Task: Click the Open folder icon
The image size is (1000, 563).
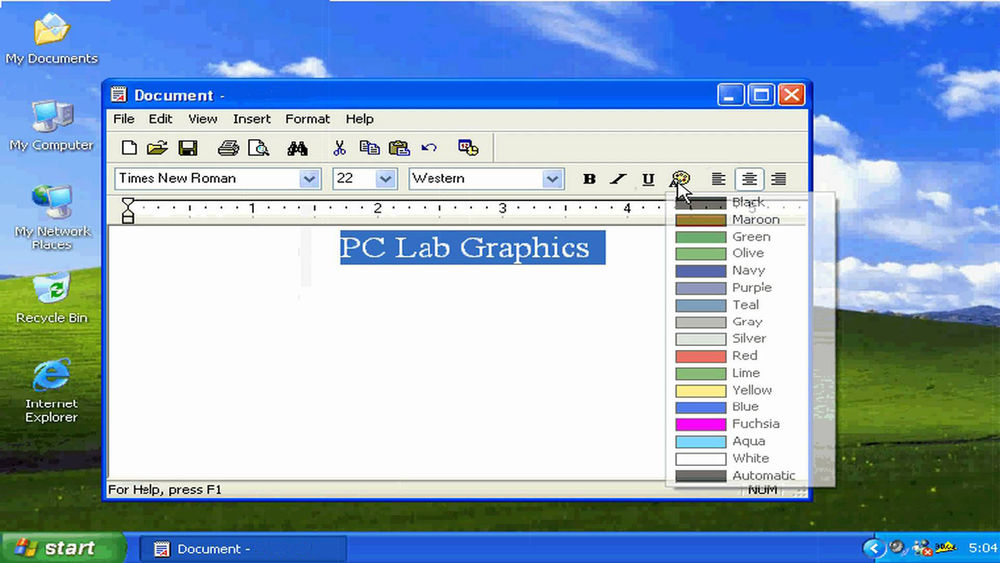Action: click(x=157, y=148)
